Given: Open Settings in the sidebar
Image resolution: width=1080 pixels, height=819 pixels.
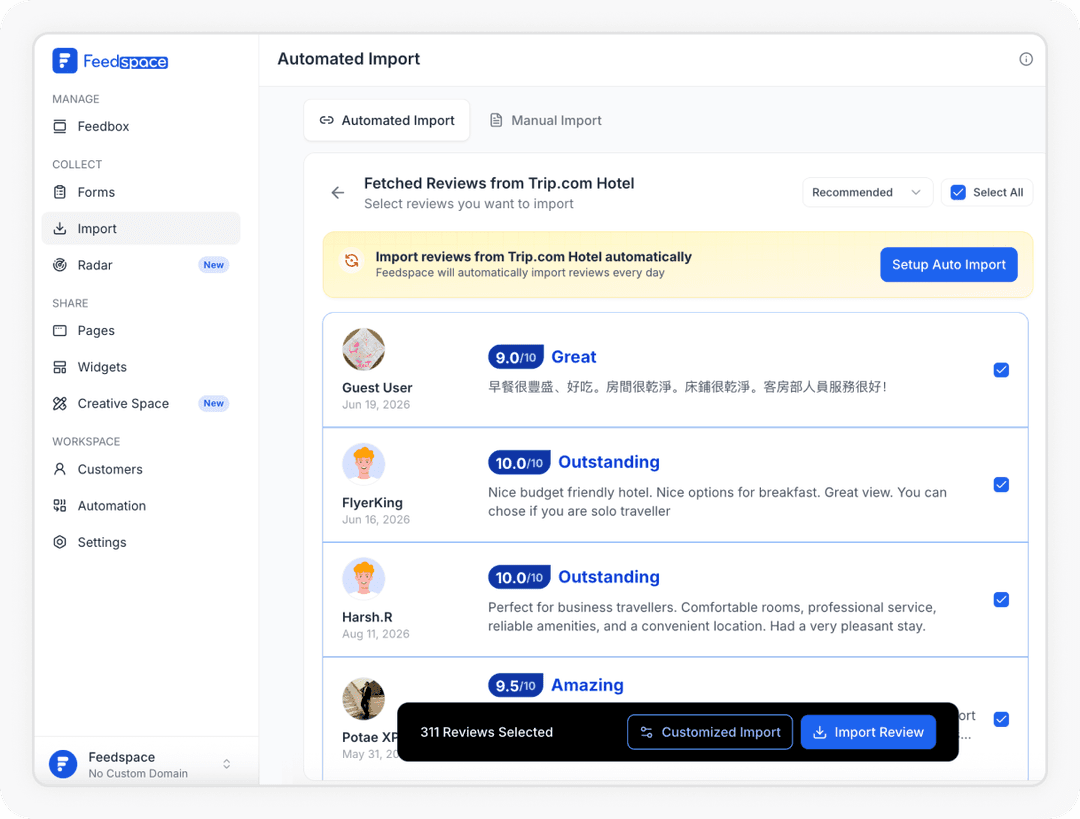Looking at the screenshot, I should pos(141,542).
